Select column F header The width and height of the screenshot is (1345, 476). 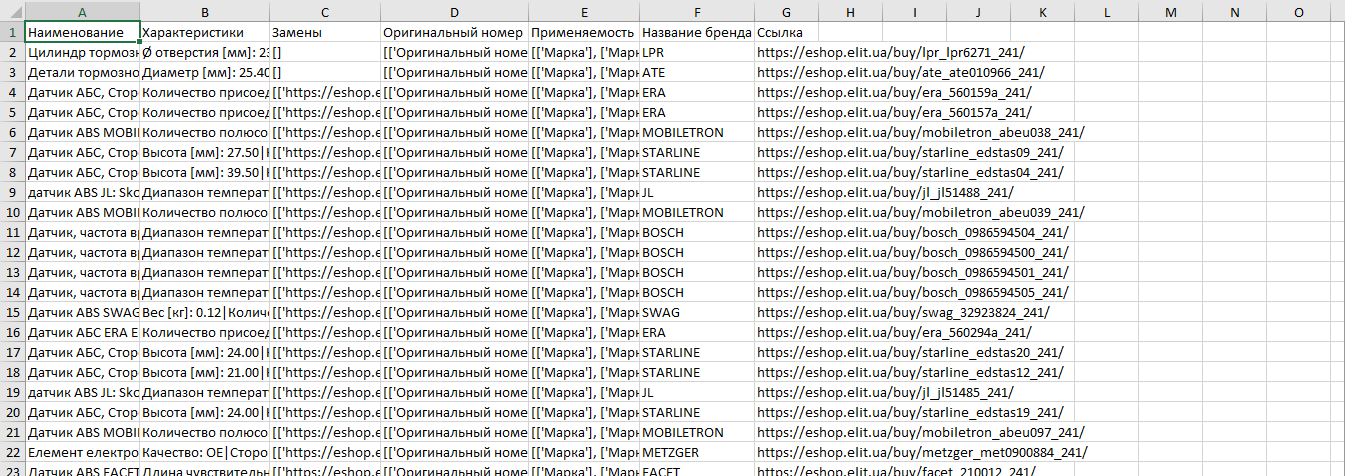696,11
